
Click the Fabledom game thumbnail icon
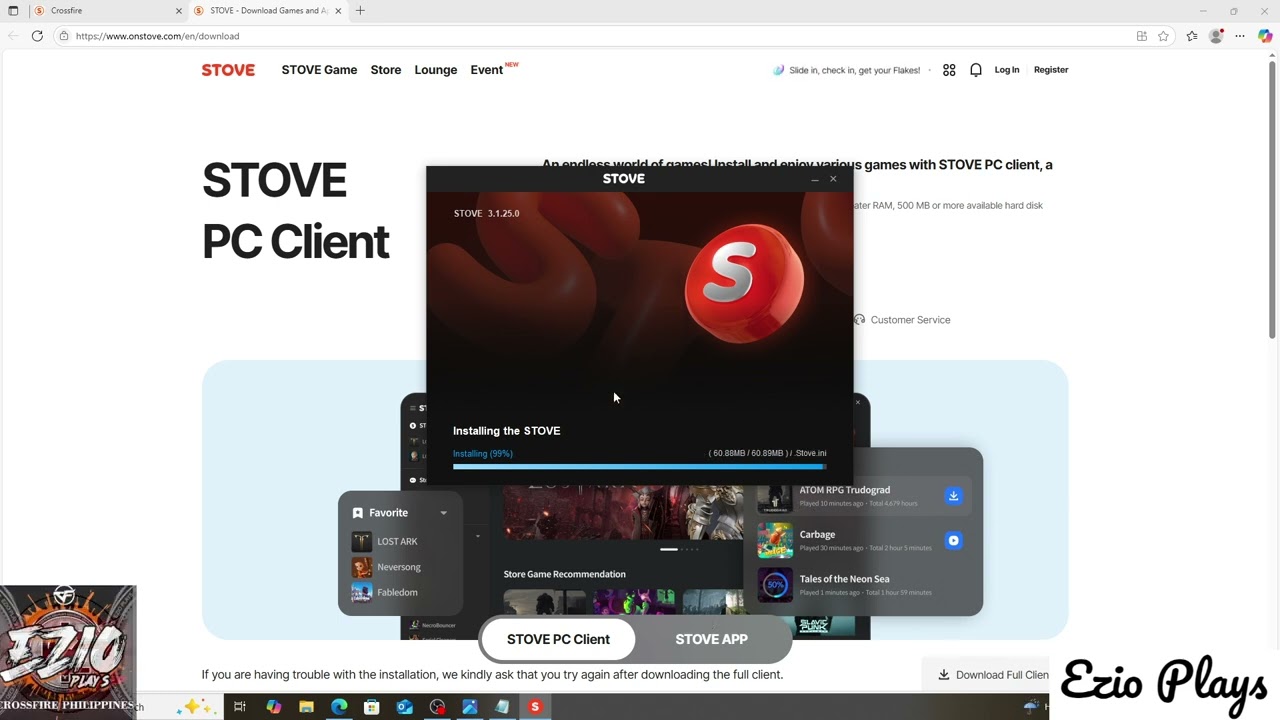(361, 593)
